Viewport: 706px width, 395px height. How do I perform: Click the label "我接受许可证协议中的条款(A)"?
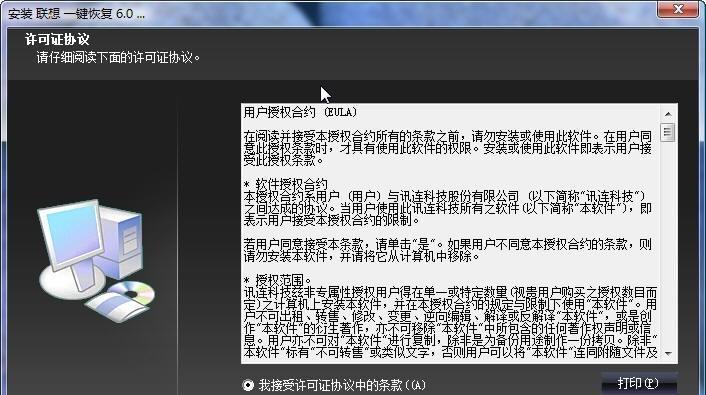pyautogui.click(x=342, y=385)
